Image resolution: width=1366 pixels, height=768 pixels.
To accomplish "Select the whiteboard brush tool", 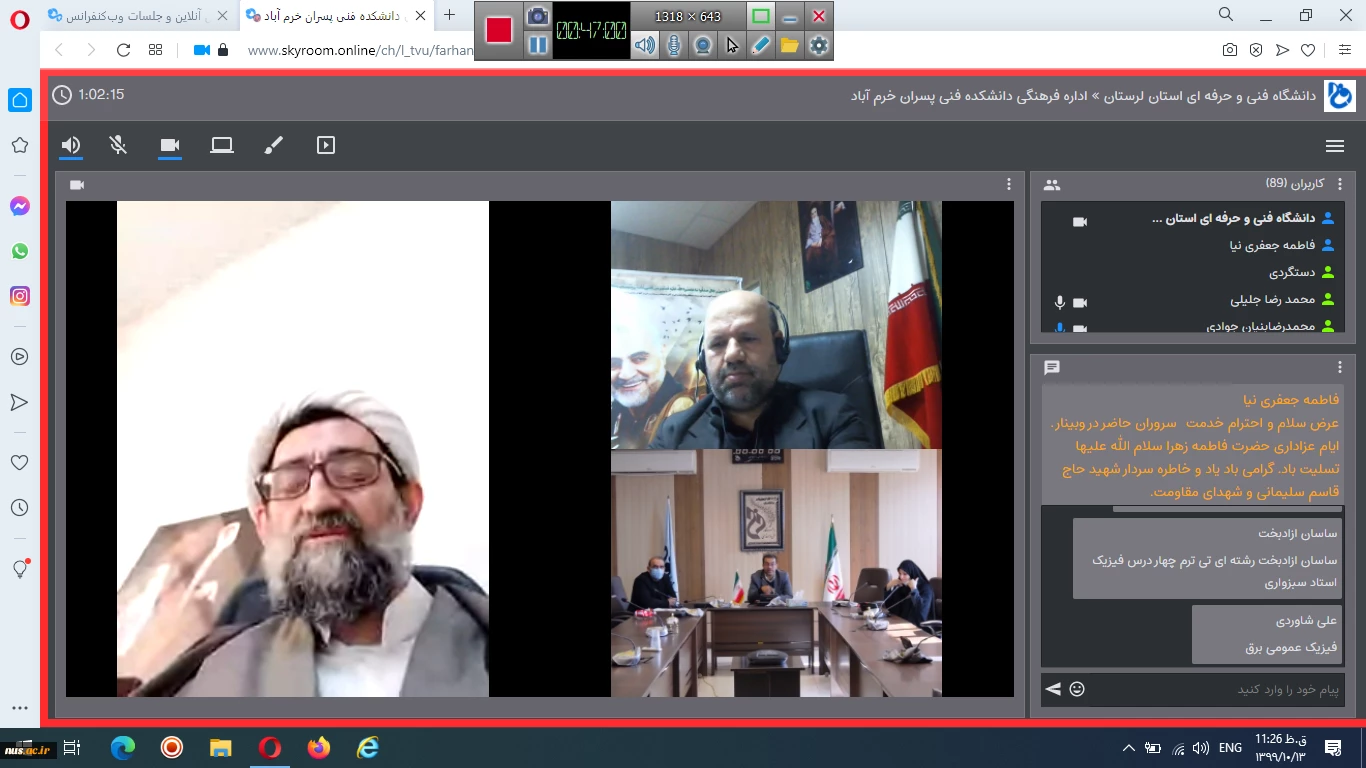I will 273,146.
